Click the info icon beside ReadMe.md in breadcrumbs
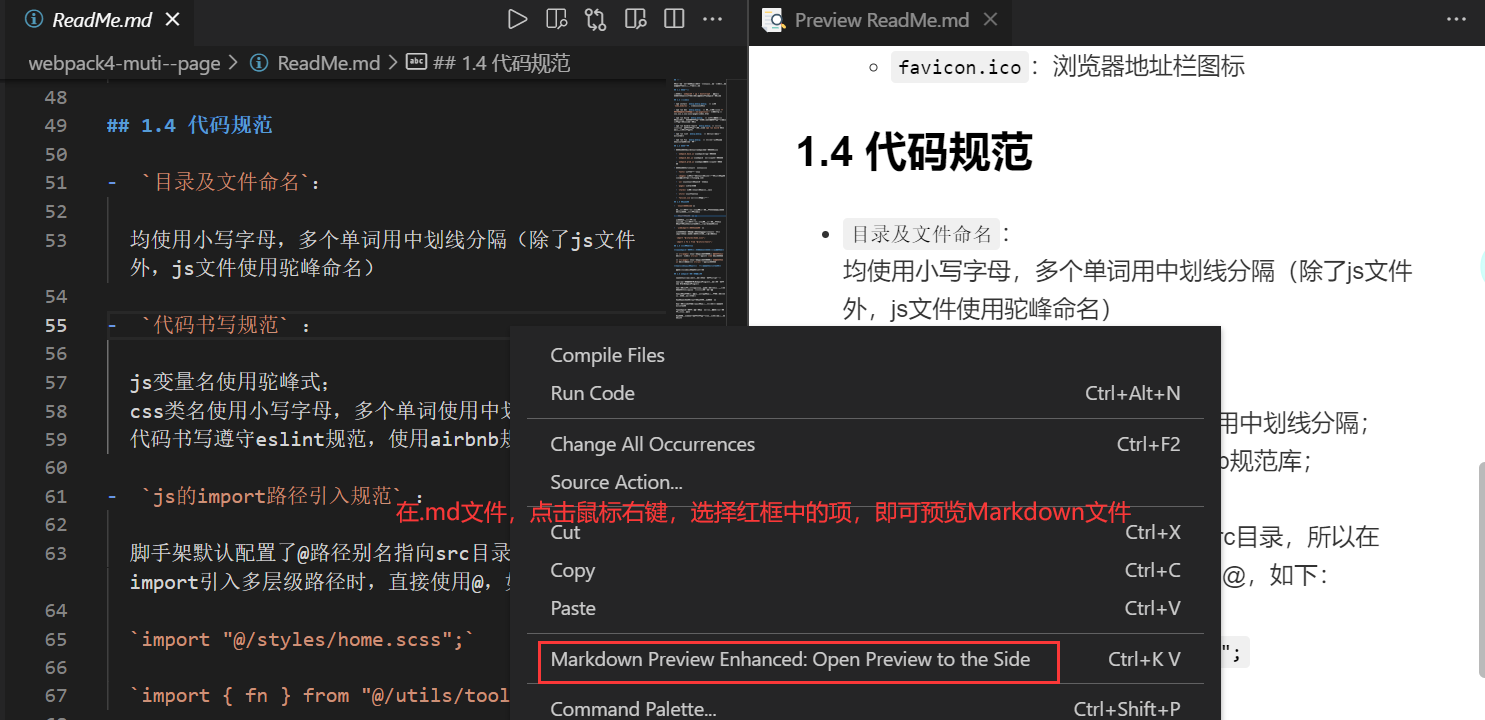The height and width of the screenshot is (720, 1485). pos(258,62)
